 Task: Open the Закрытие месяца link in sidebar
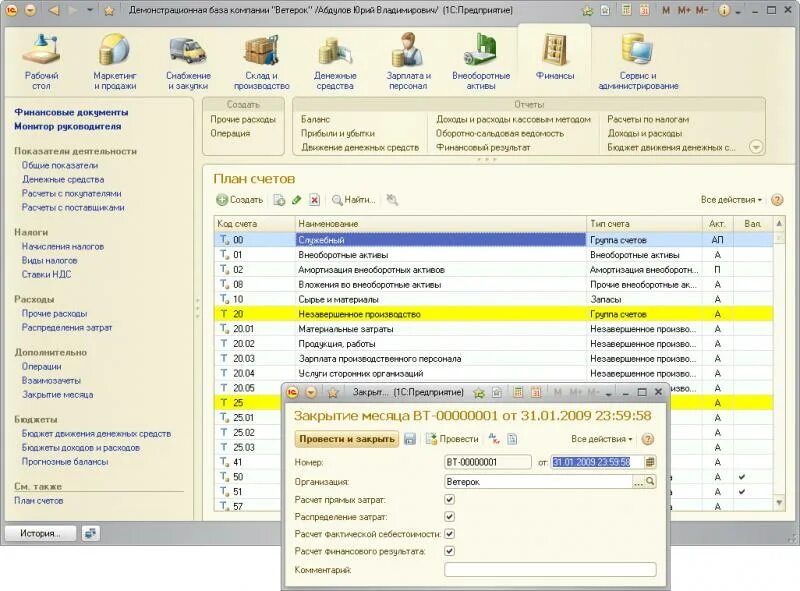tap(58, 395)
